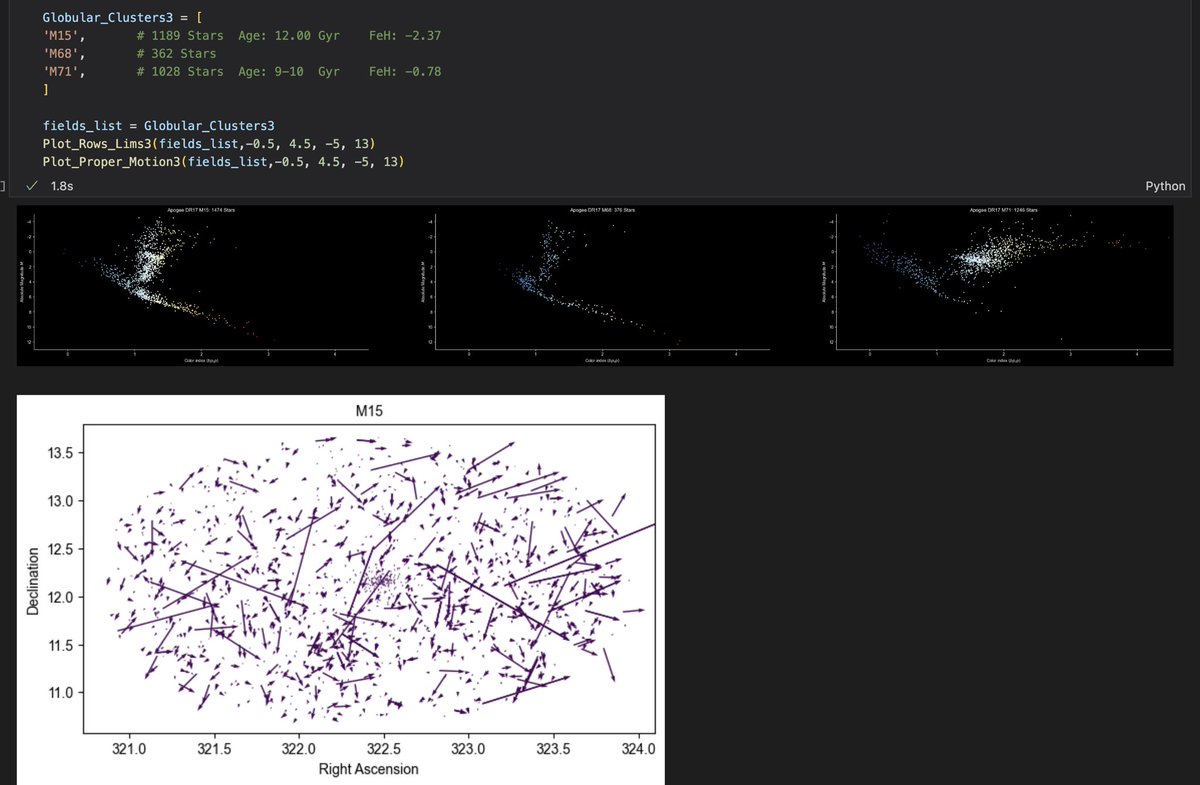This screenshot has height=785, width=1200.
Task: Open the Python cell language selector
Action: [1165, 186]
